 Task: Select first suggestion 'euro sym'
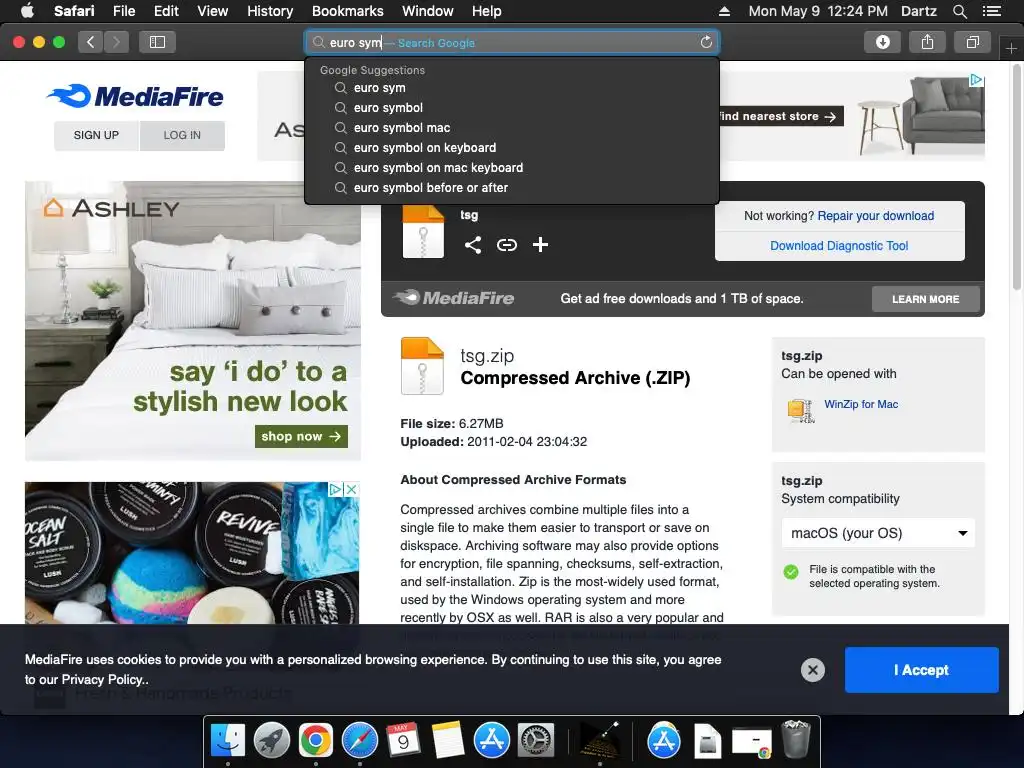[512, 88]
